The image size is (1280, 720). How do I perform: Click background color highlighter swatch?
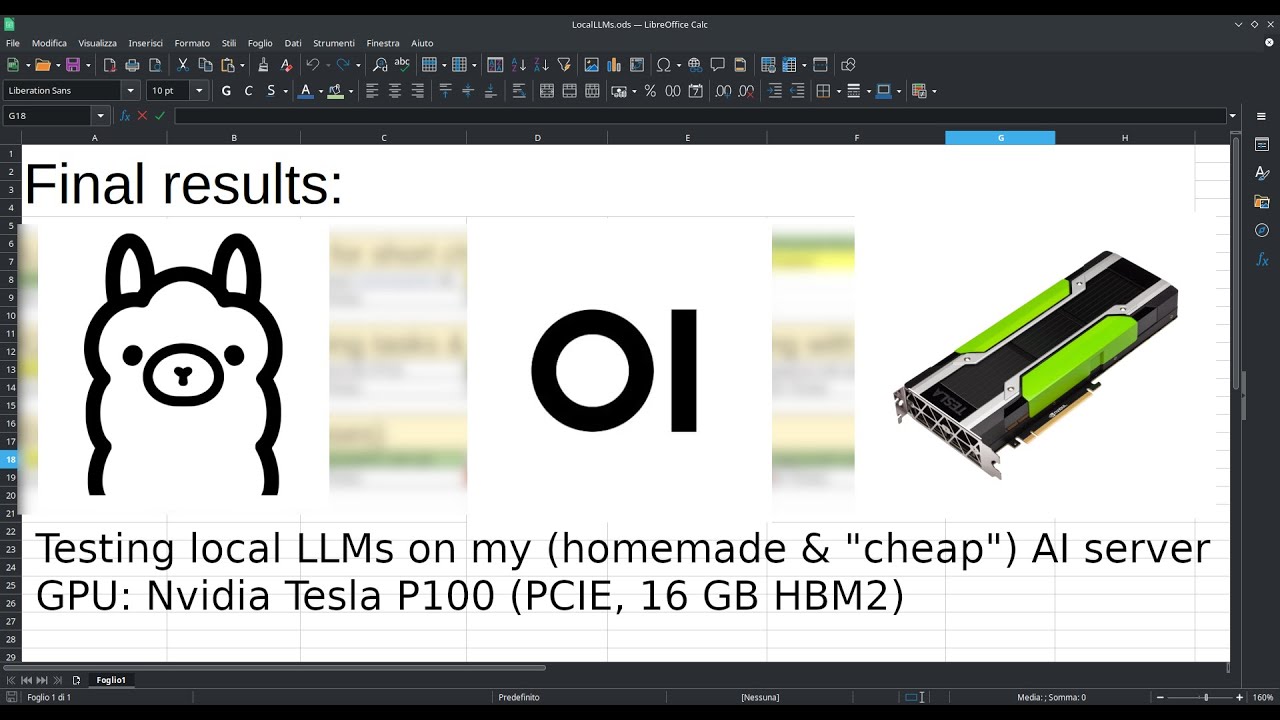(x=336, y=91)
